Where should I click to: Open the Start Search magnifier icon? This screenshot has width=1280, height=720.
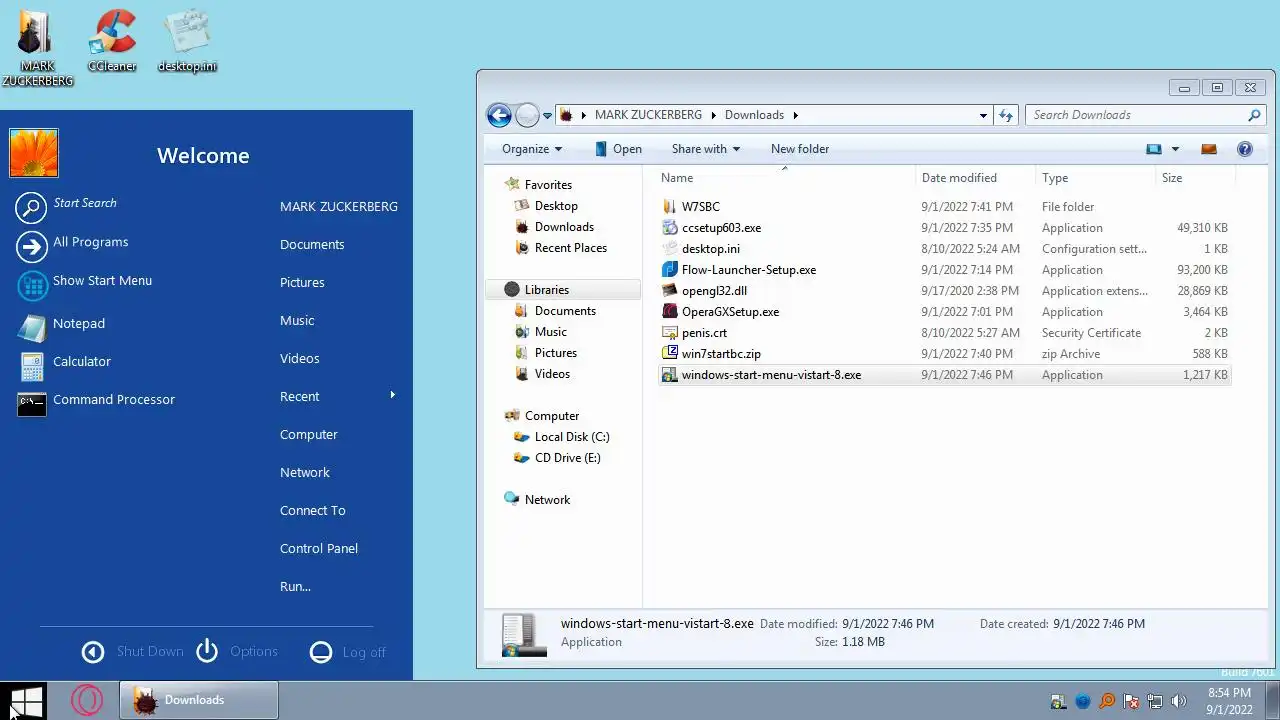[31, 207]
